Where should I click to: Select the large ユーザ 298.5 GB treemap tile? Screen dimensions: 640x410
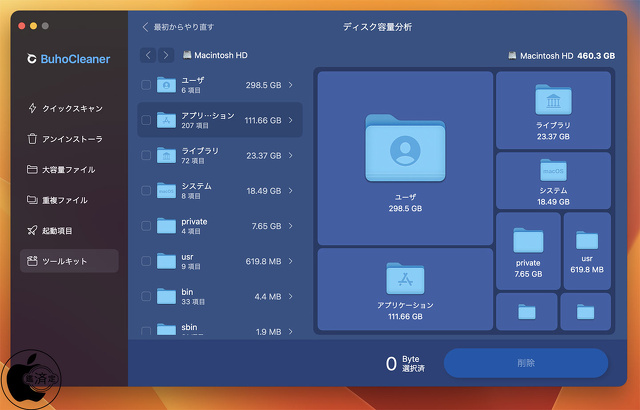(405, 158)
